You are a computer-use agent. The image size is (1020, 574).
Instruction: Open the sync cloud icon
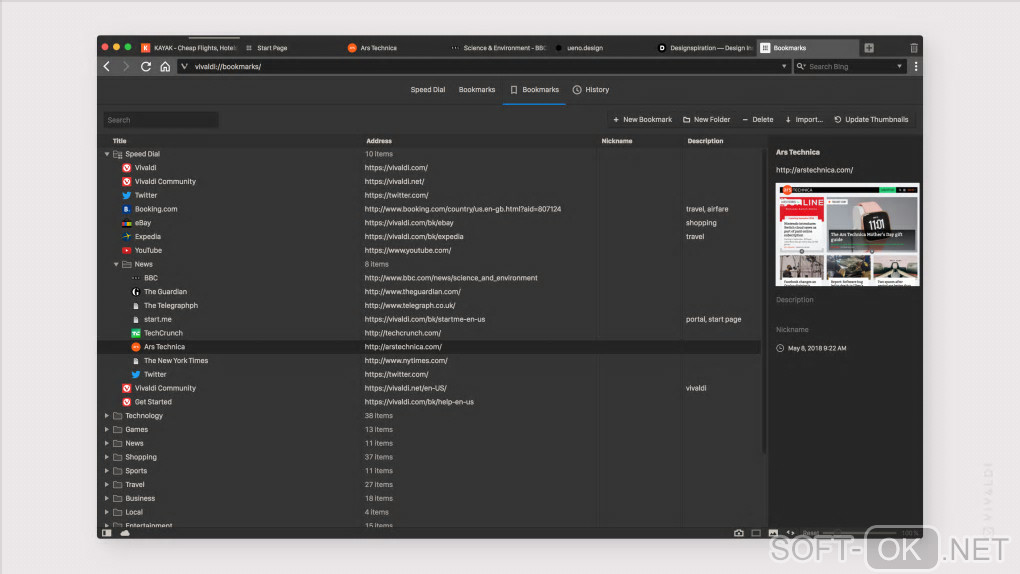coord(125,532)
